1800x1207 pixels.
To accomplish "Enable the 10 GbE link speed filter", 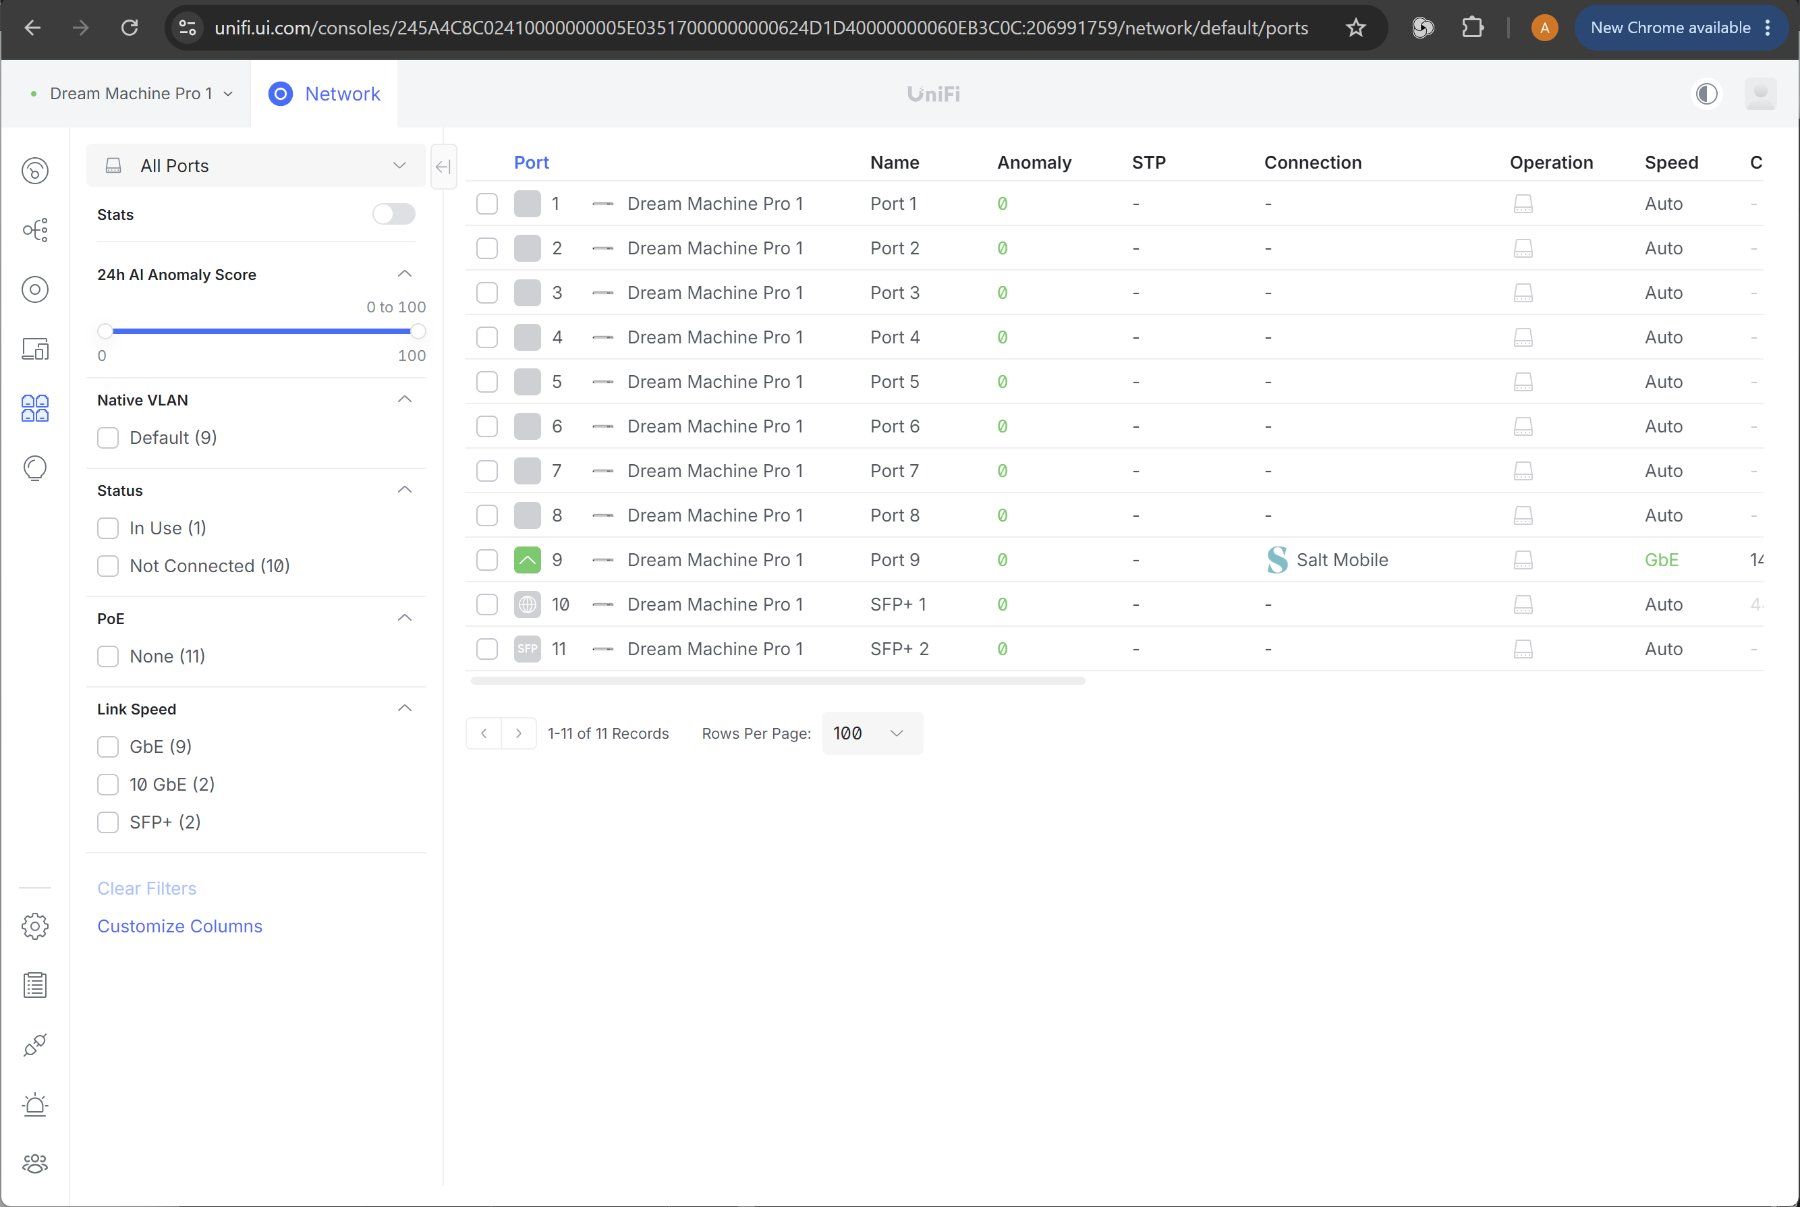I will click(108, 784).
